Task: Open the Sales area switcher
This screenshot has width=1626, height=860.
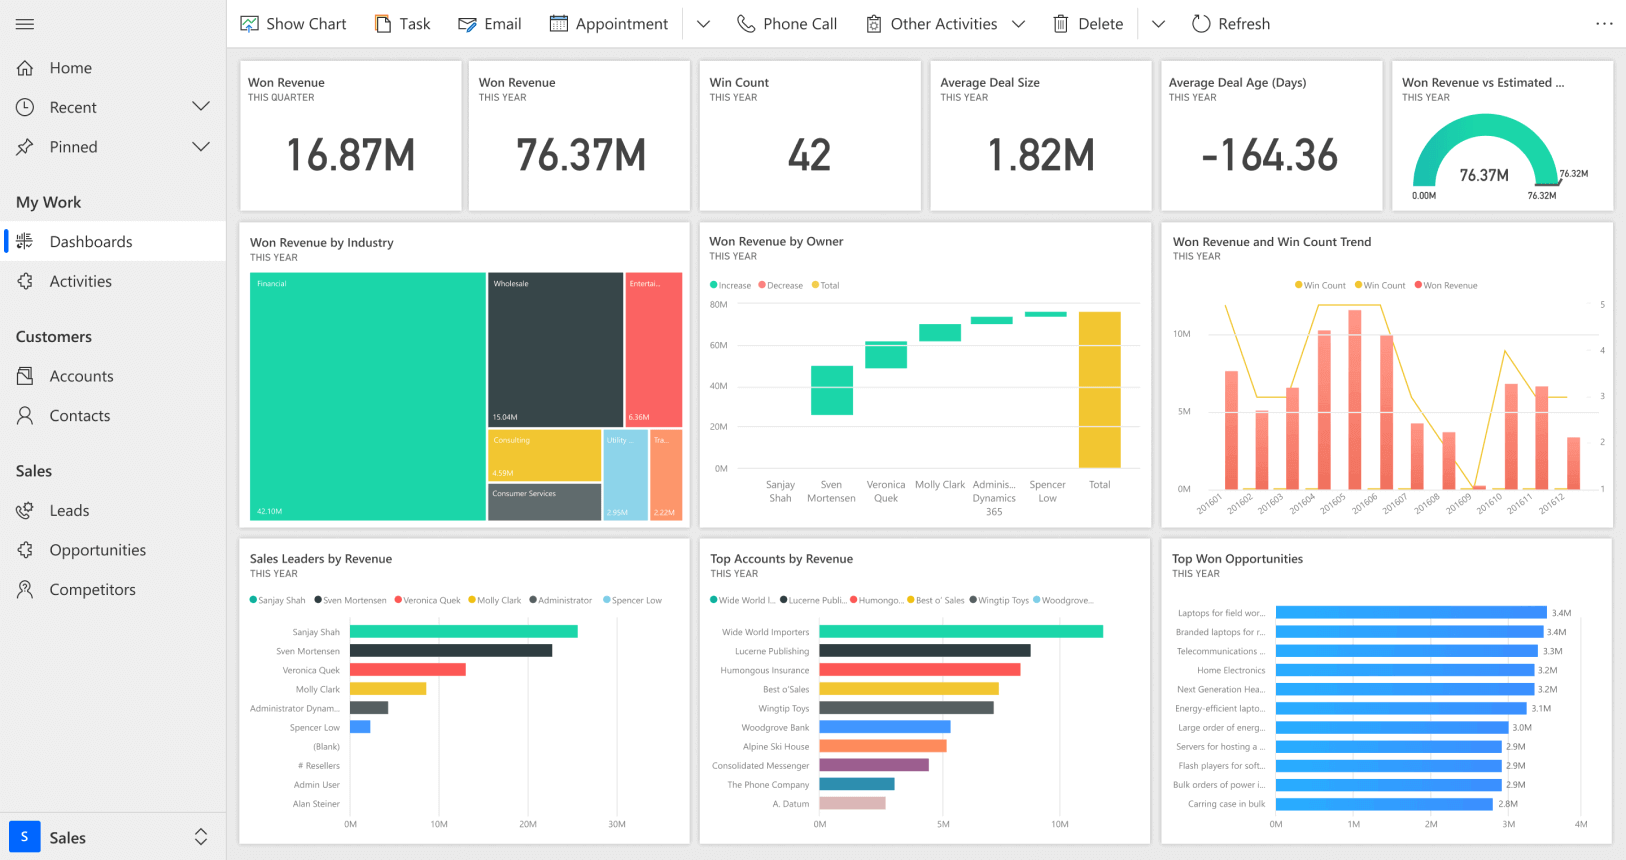Action: (x=201, y=837)
